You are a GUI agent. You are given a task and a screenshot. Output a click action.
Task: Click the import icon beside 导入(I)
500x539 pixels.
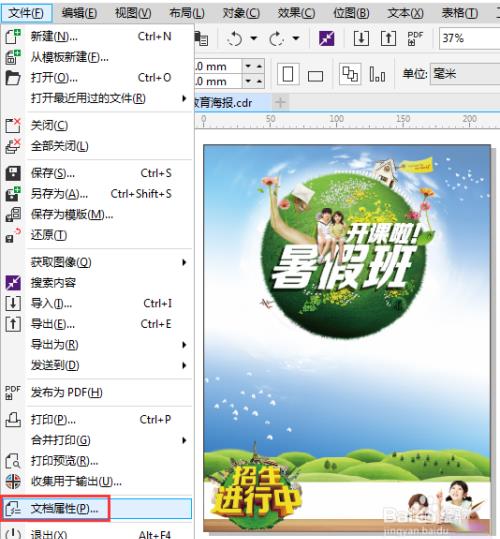pos(13,304)
